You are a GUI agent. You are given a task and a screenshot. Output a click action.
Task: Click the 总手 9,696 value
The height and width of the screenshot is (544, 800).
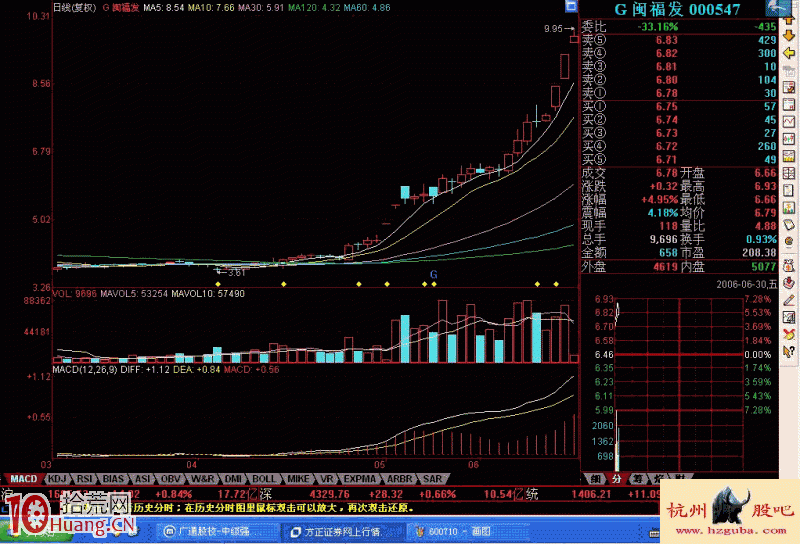(663, 239)
